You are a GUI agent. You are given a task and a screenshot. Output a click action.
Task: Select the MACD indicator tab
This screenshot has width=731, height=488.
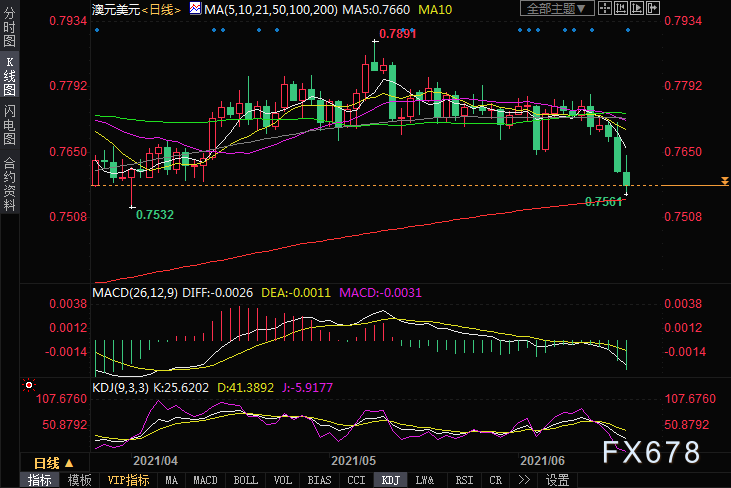(x=205, y=480)
